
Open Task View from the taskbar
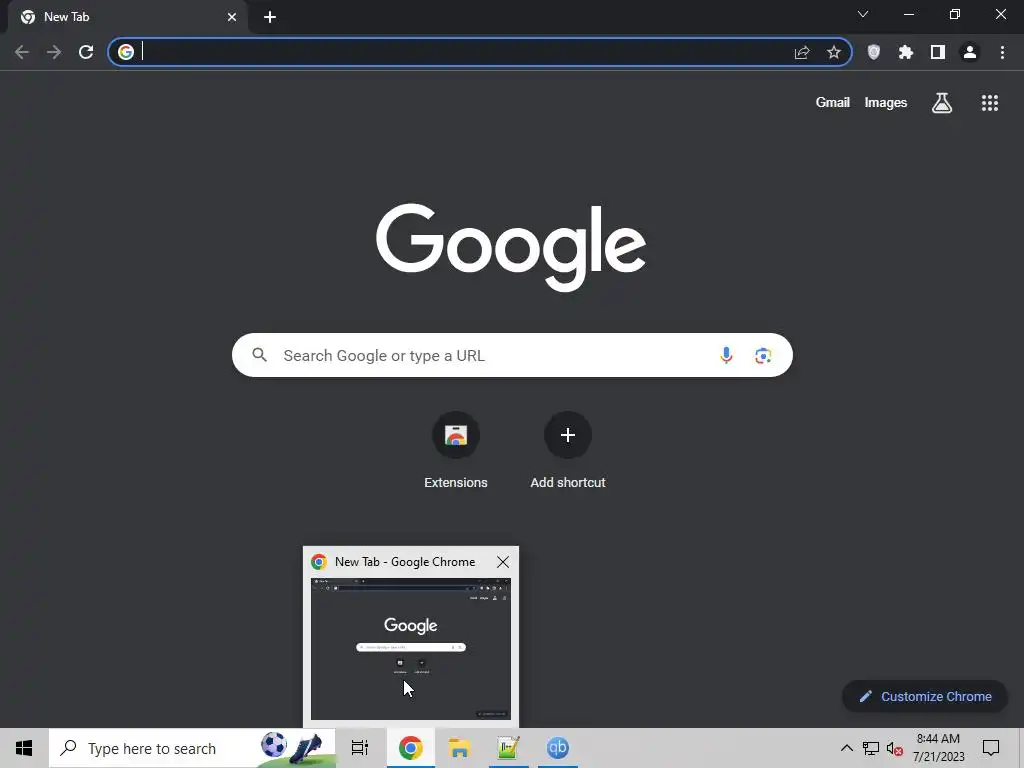(360, 748)
